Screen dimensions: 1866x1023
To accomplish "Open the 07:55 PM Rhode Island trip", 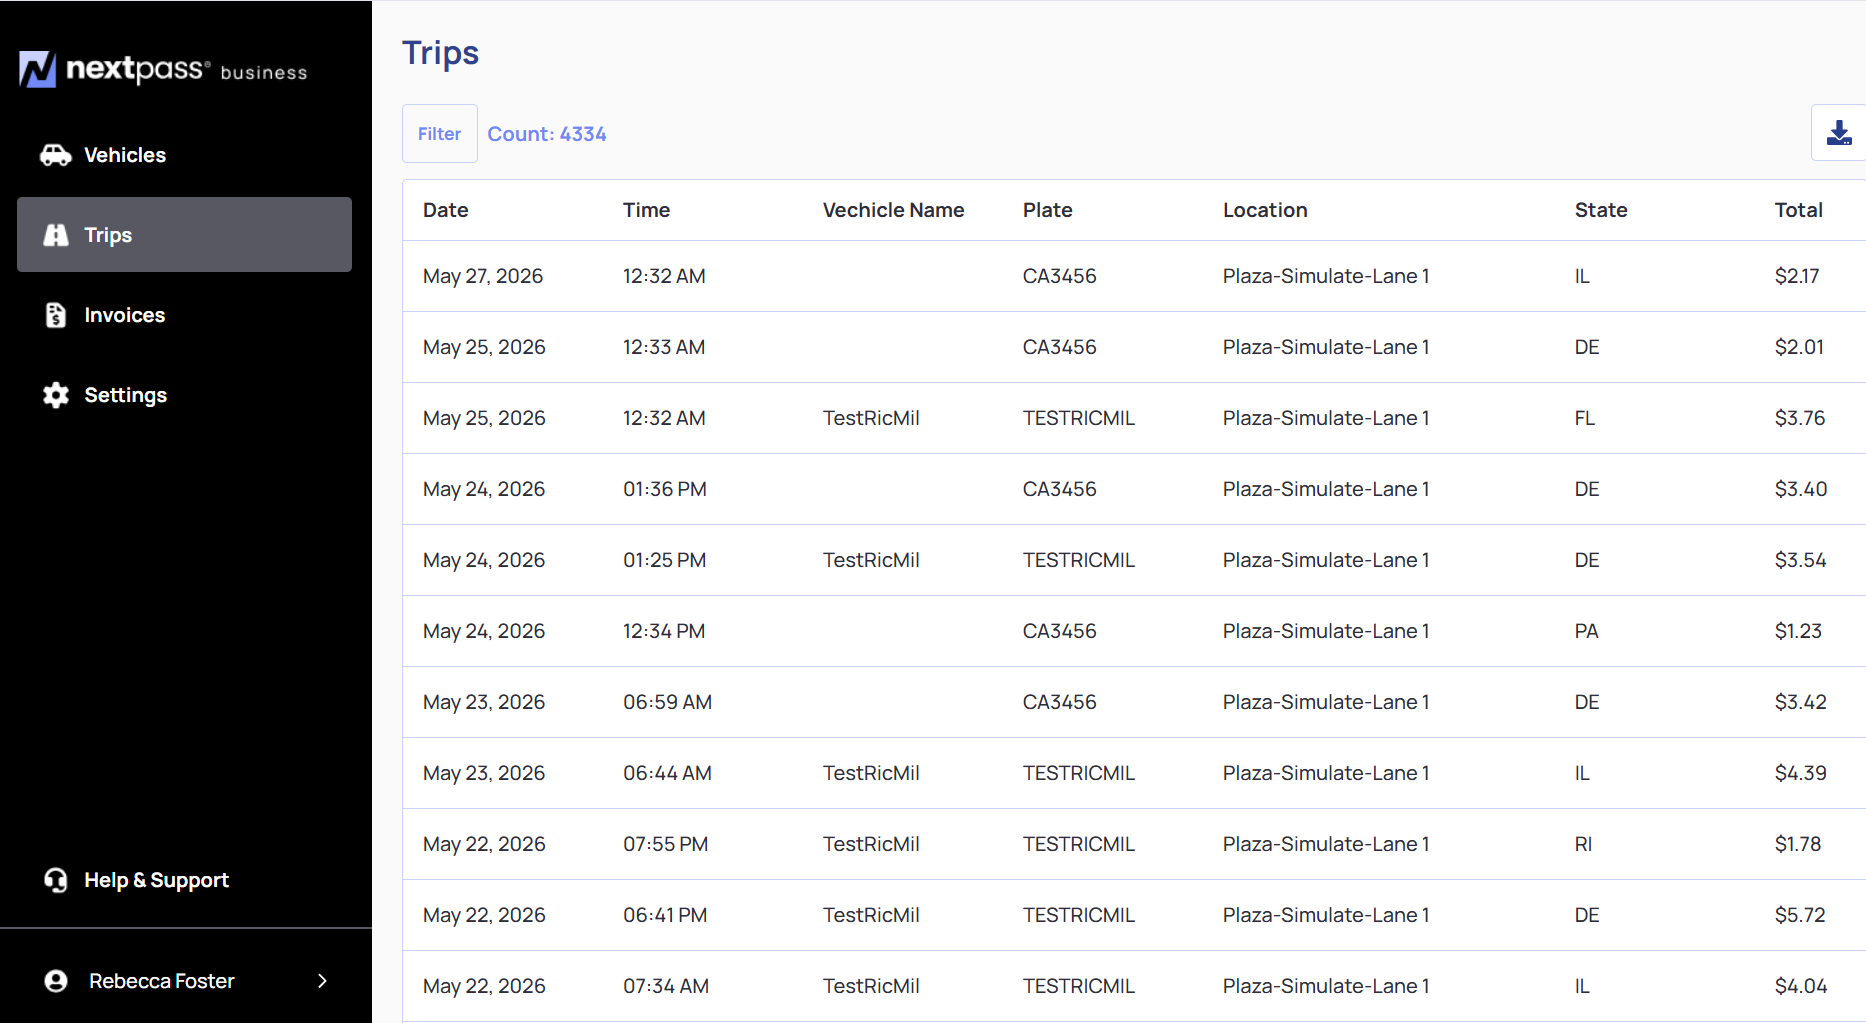I will pyautogui.click(x=1134, y=844).
